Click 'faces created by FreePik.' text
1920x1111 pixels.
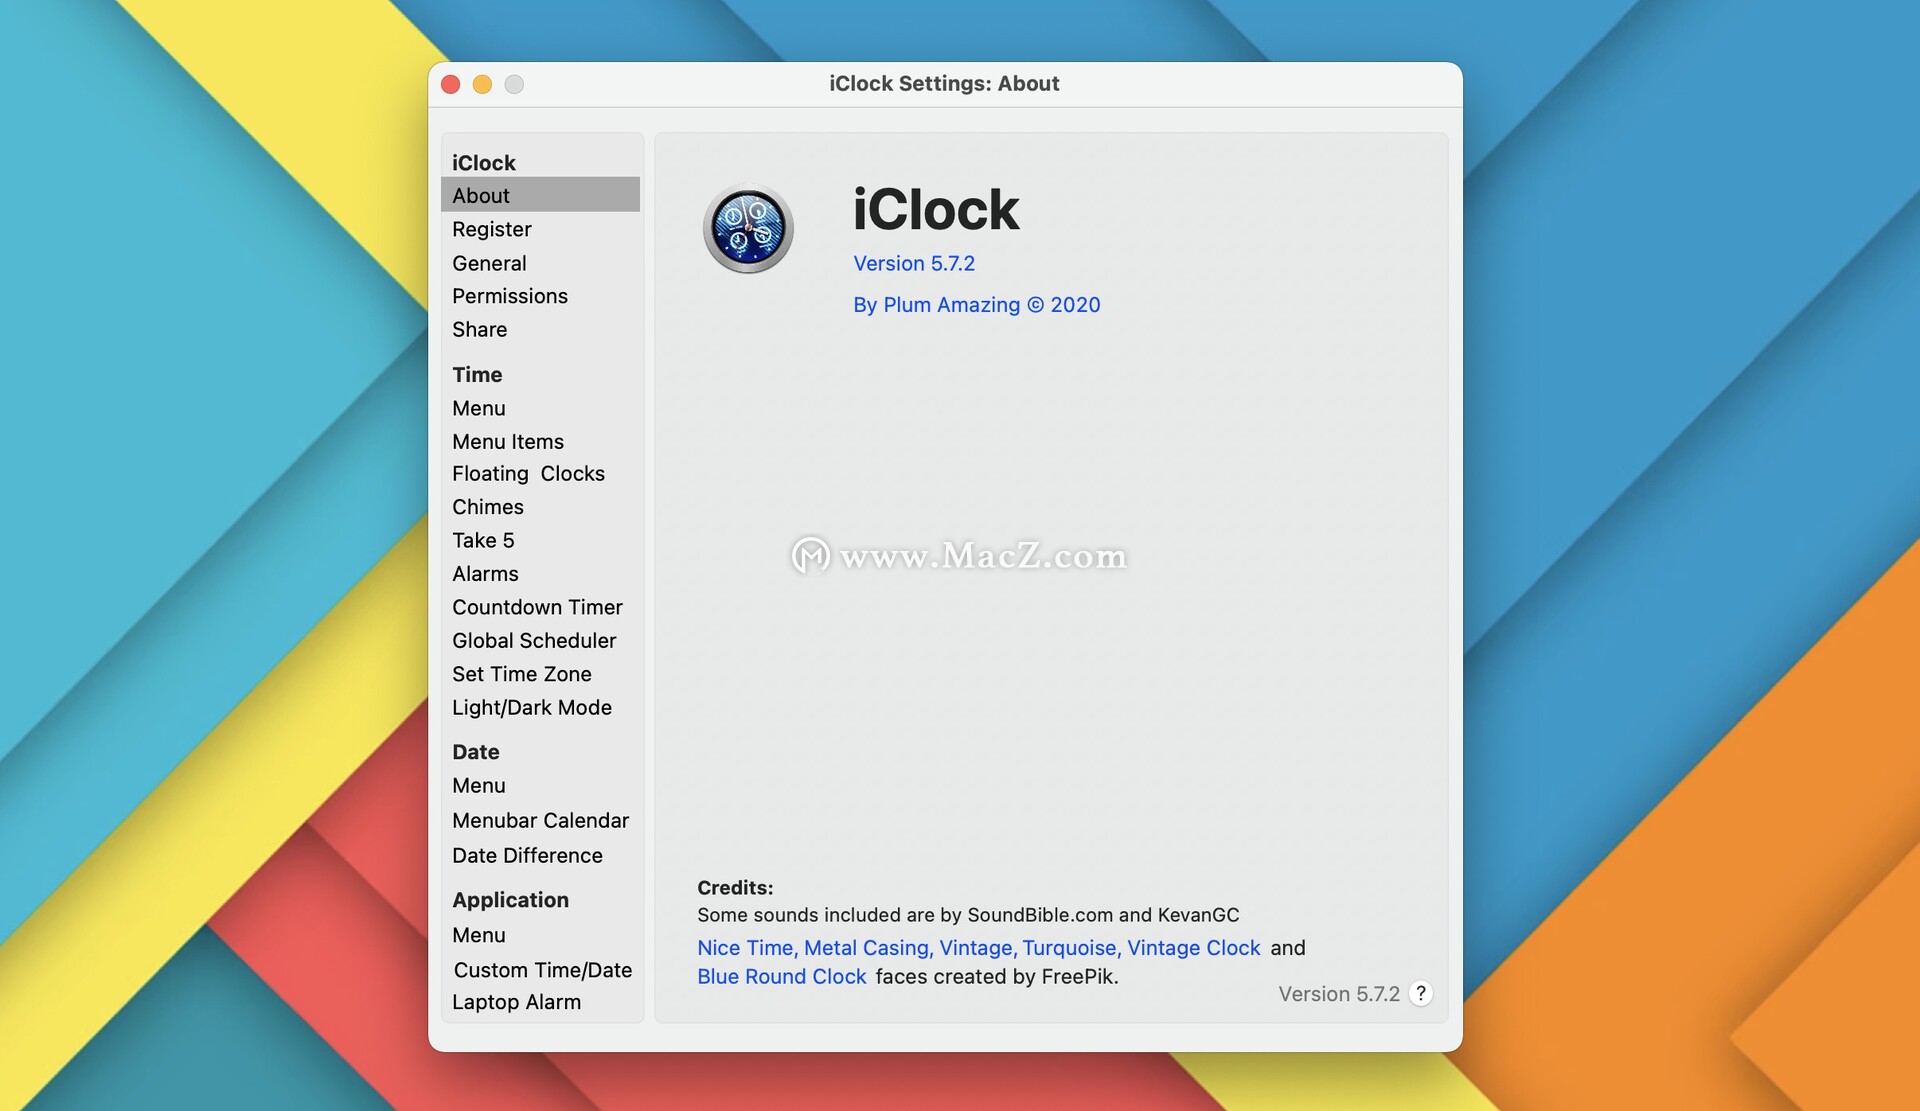coord(997,977)
